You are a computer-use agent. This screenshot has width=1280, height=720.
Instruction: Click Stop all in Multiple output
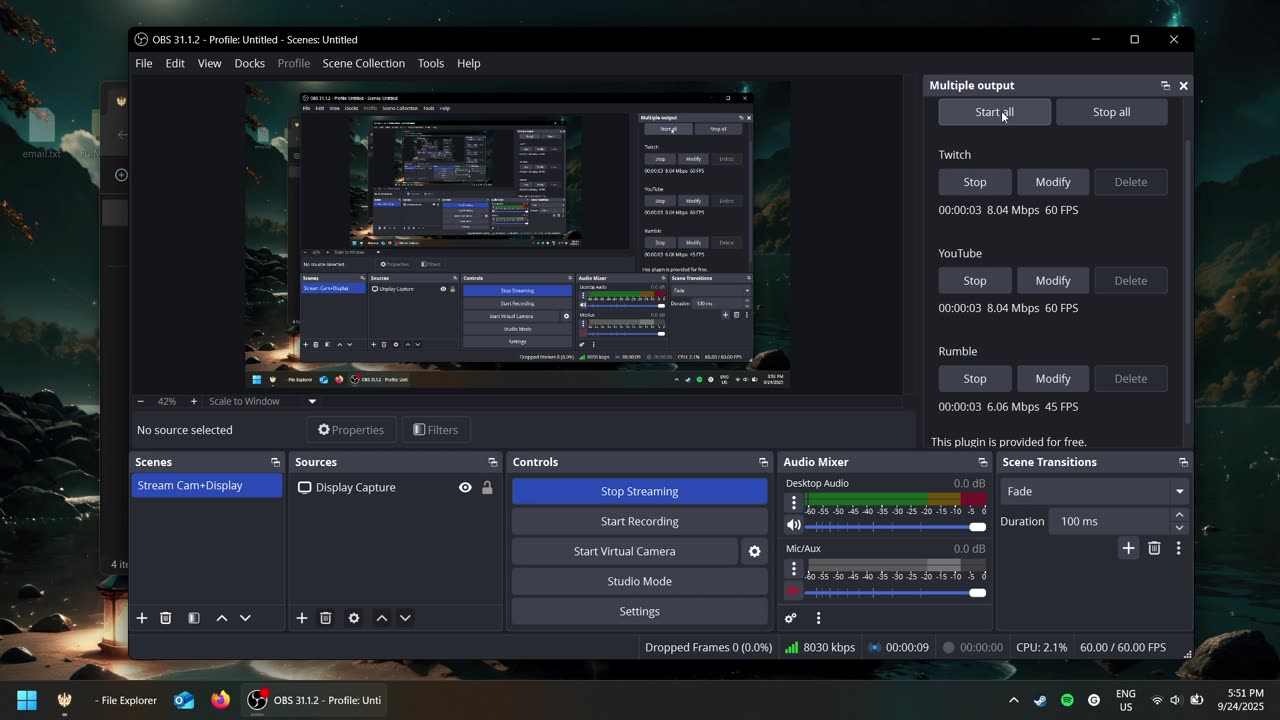click(1112, 112)
